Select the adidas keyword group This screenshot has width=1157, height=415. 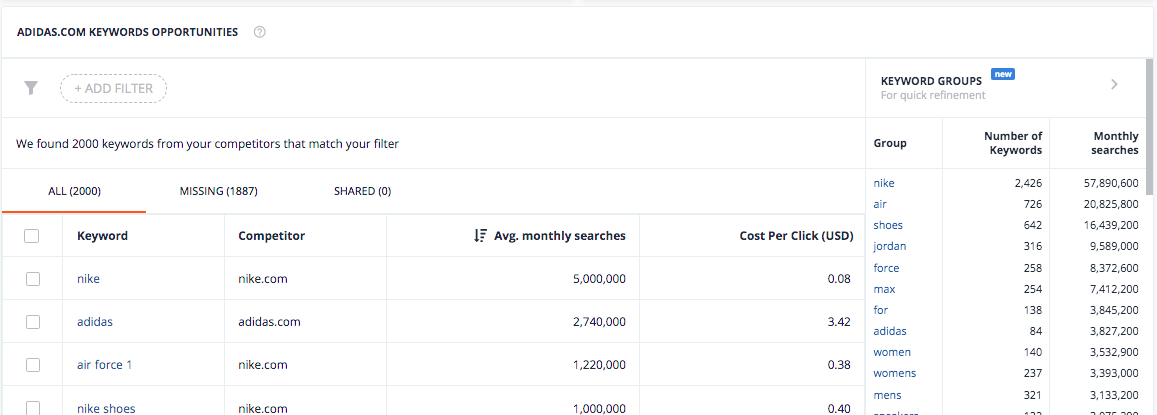pos(890,331)
